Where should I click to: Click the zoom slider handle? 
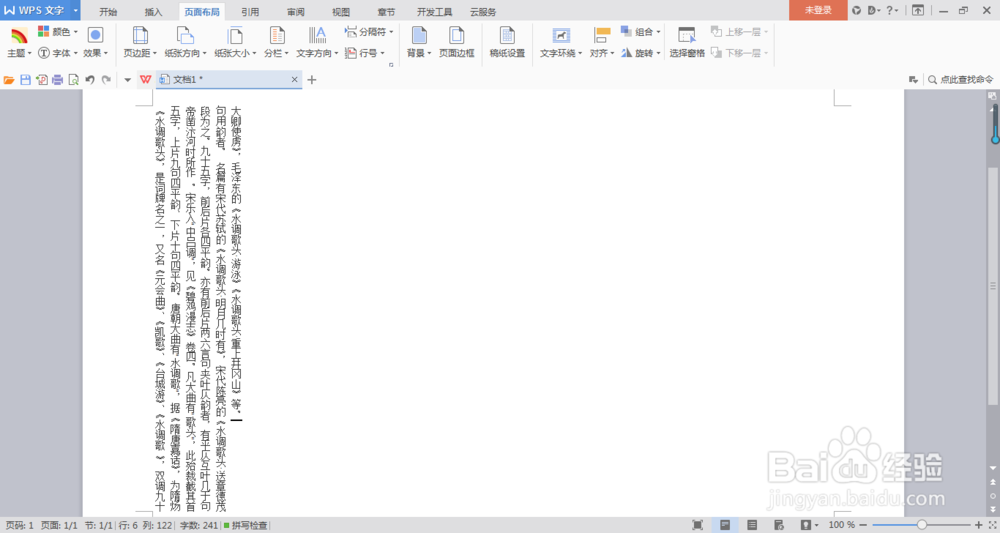[922, 525]
